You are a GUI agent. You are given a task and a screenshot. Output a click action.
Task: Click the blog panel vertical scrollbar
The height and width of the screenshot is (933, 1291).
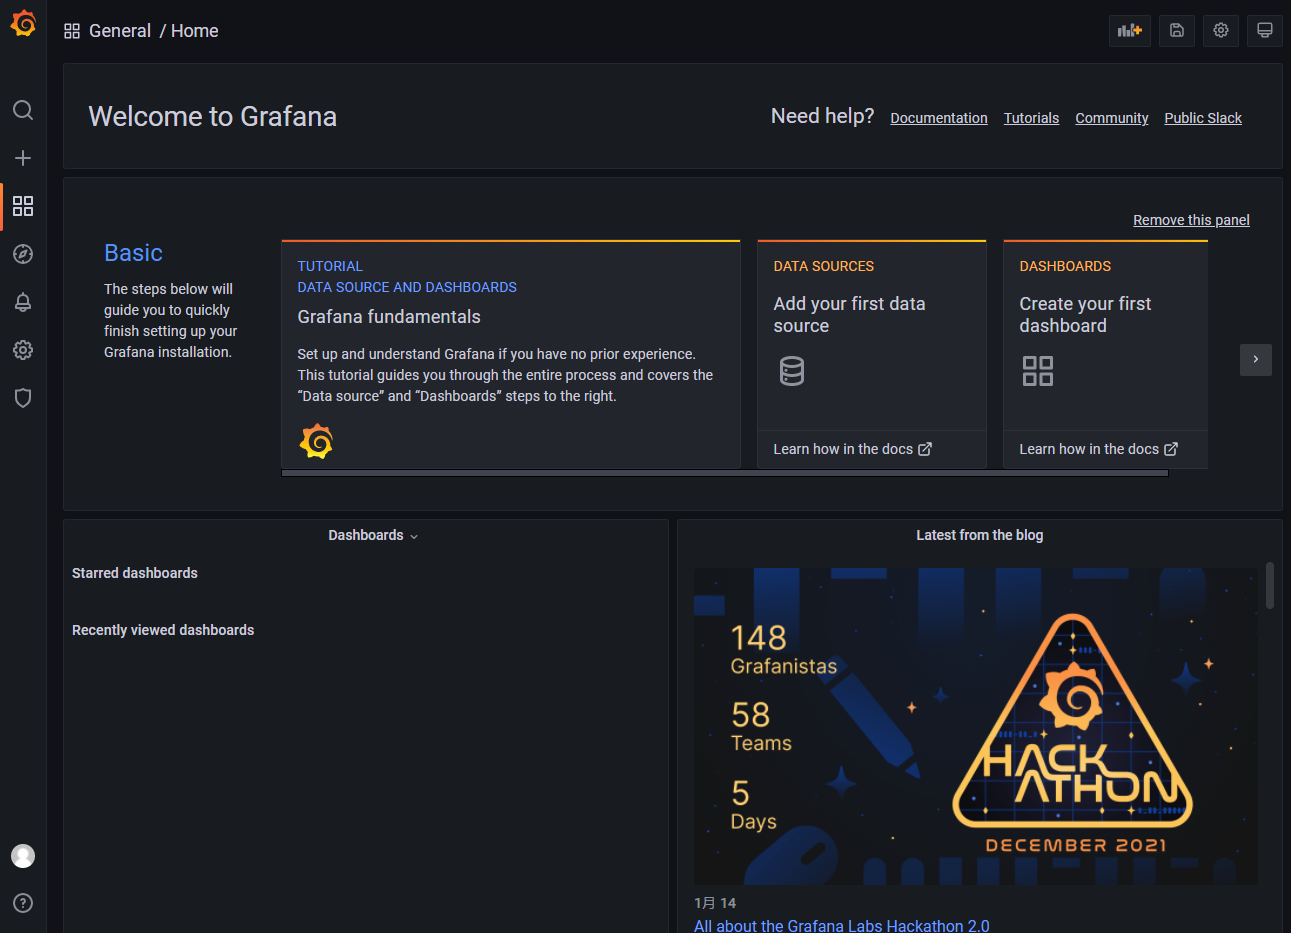(x=1270, y=585)
